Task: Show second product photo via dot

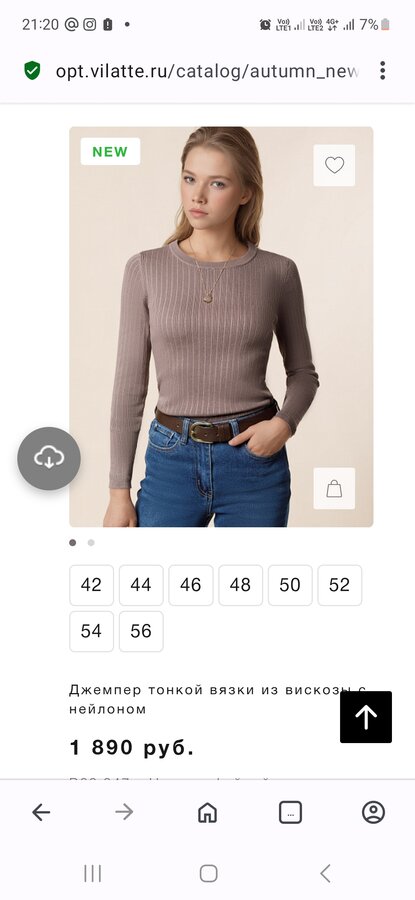Action: pos(91,542)
